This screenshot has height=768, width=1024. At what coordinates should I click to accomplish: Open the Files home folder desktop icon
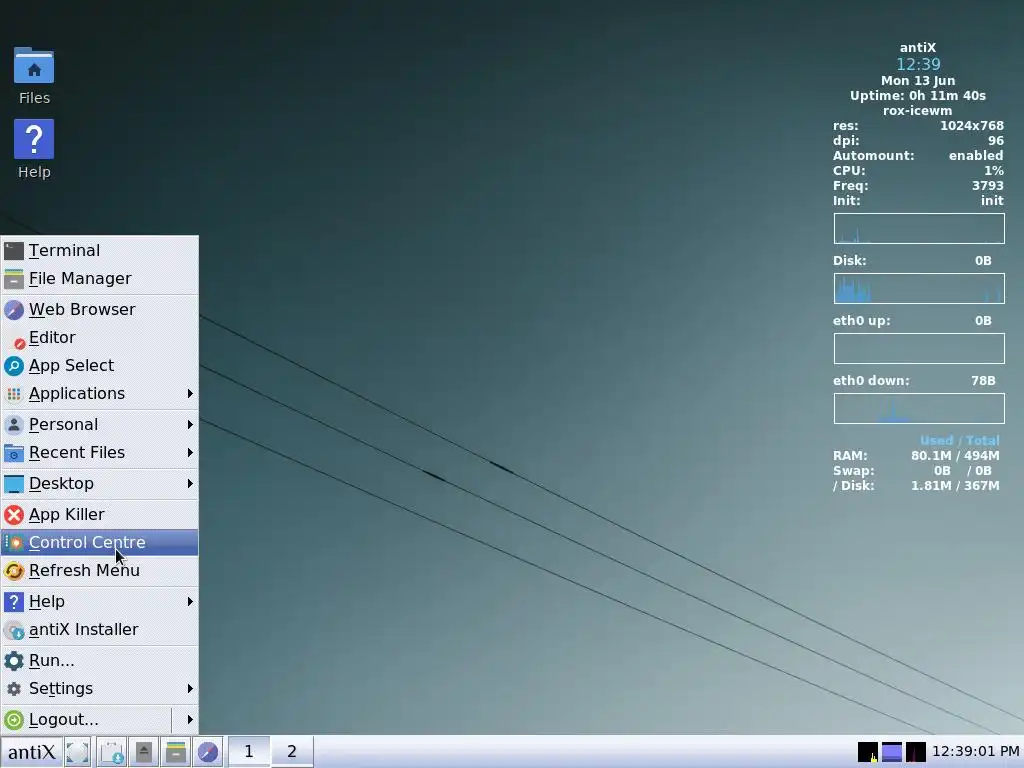click(x=34, y=76)
